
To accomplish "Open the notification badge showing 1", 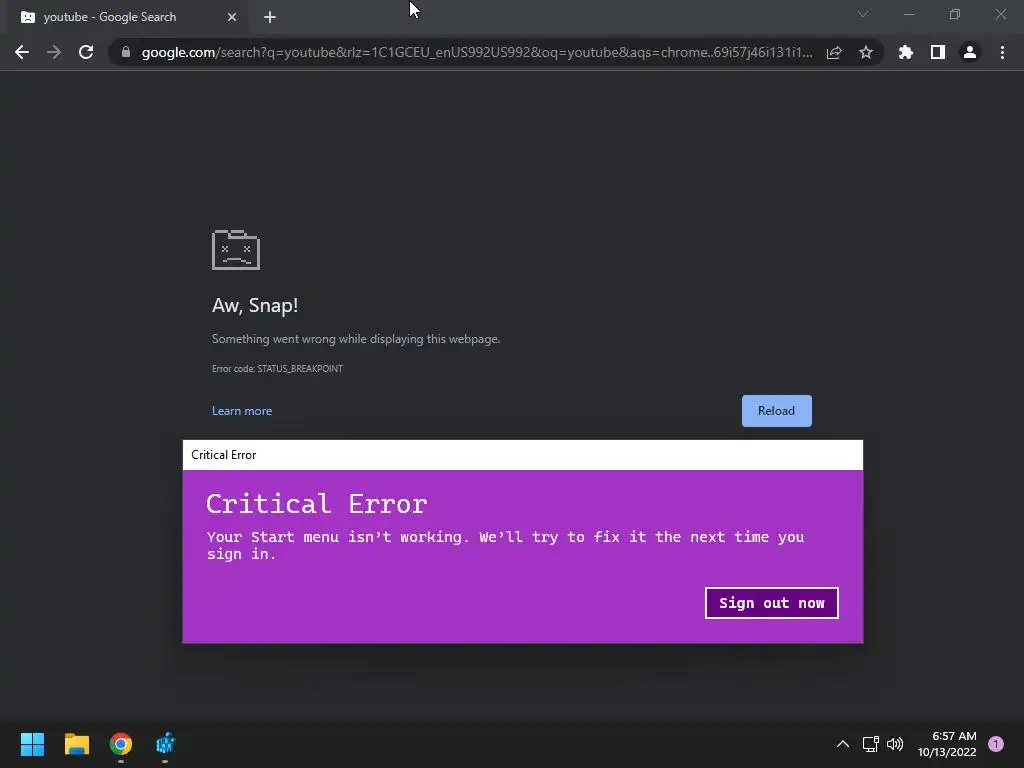I will coord(996,744).
